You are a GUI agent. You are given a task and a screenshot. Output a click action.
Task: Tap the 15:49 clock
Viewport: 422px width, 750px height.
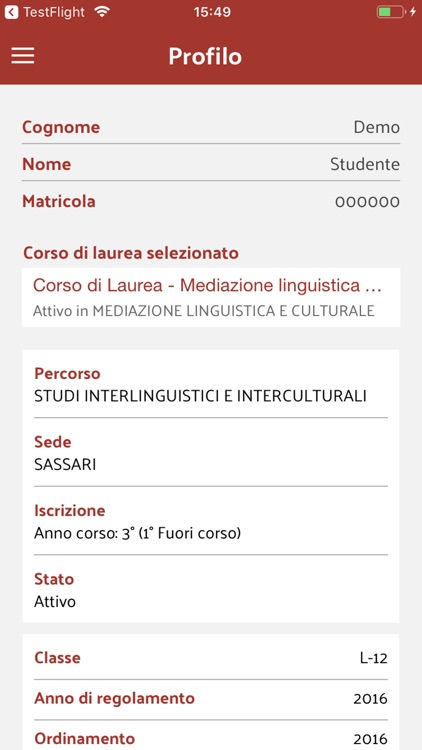[x=212, y=12]
